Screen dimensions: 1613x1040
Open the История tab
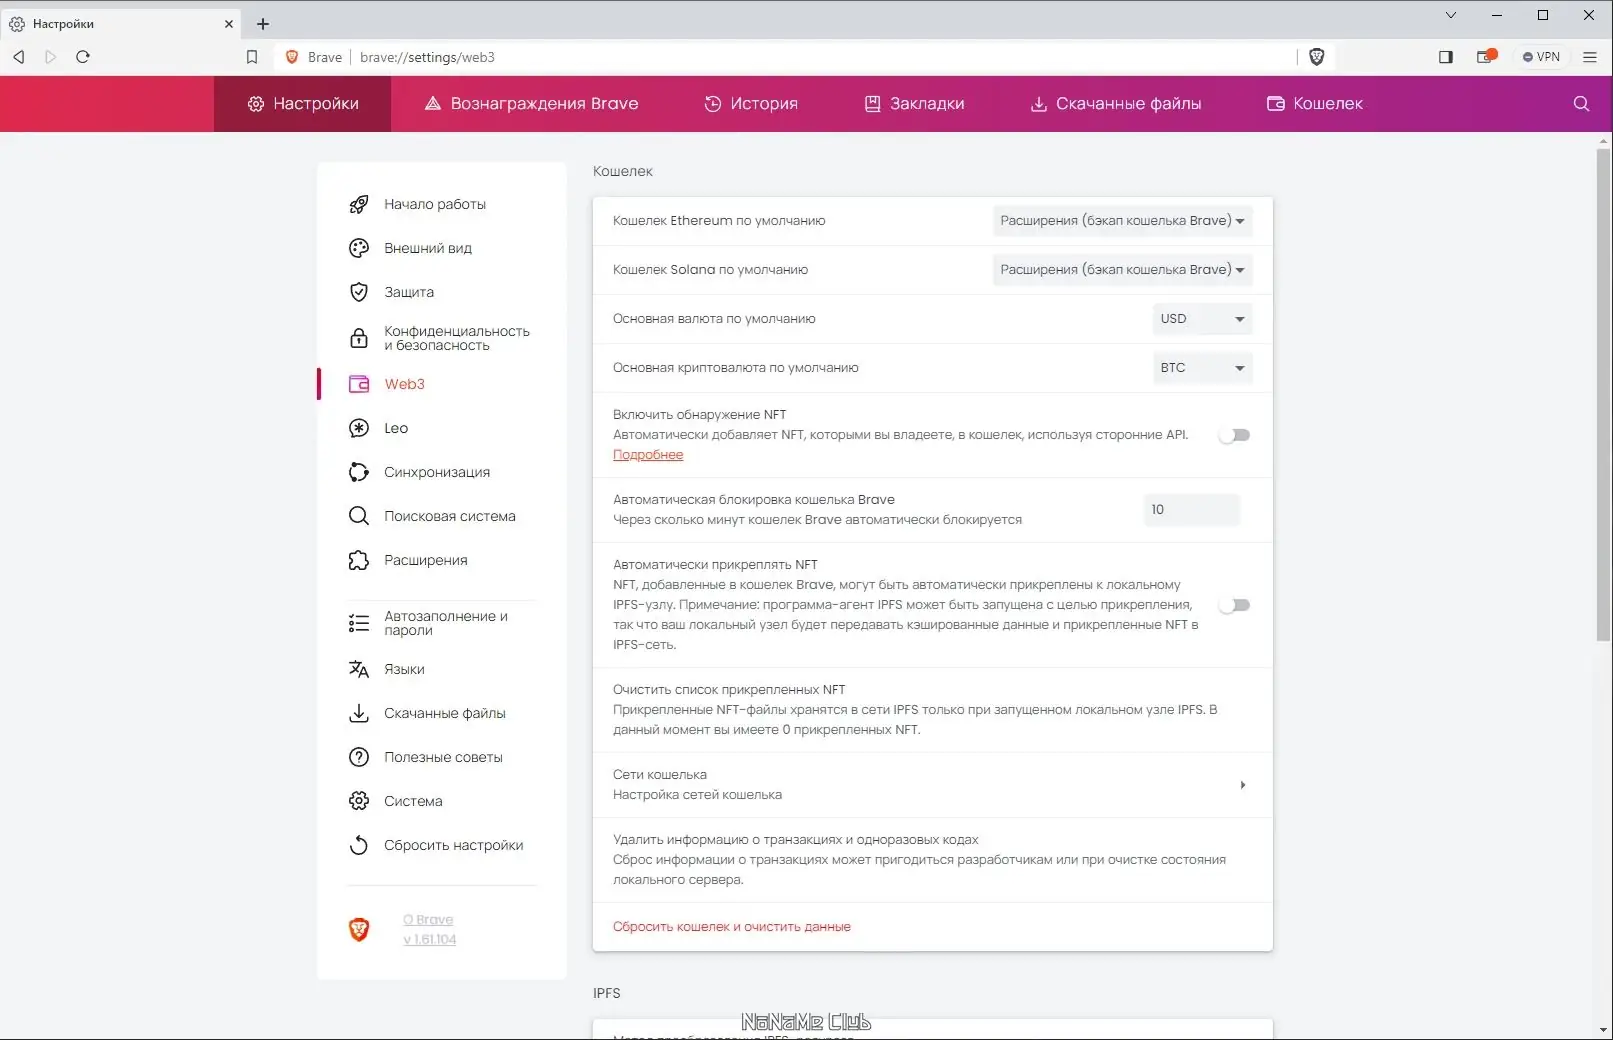(751, 104)
